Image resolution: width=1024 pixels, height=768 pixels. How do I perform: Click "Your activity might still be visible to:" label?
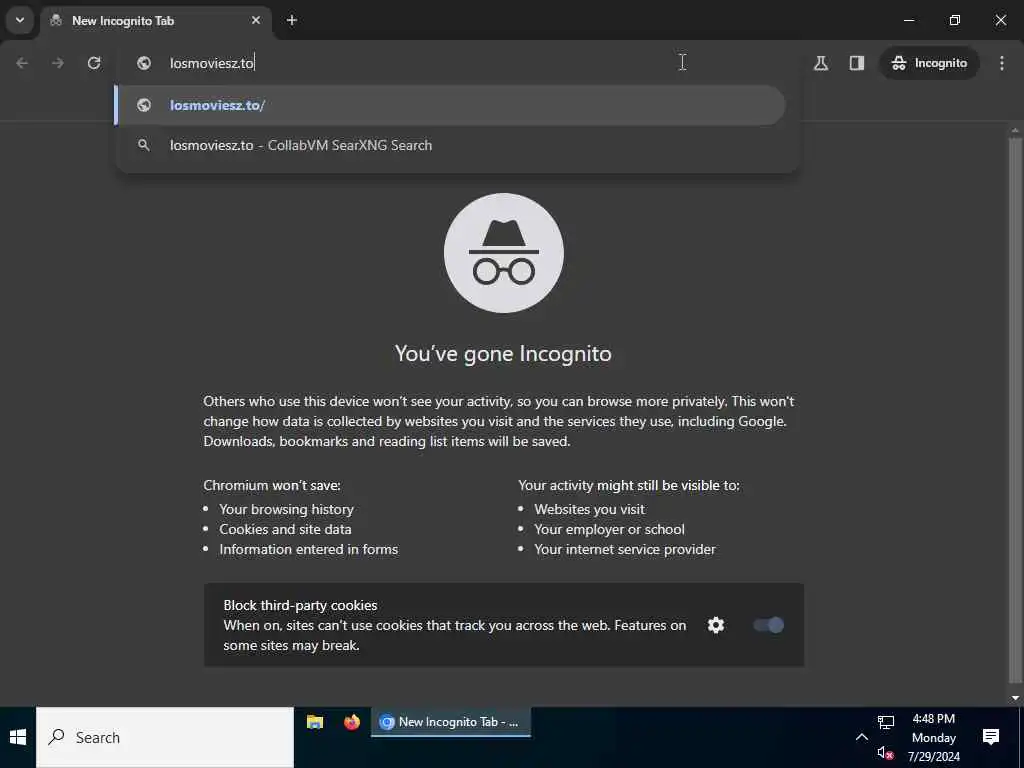point(629,485)
